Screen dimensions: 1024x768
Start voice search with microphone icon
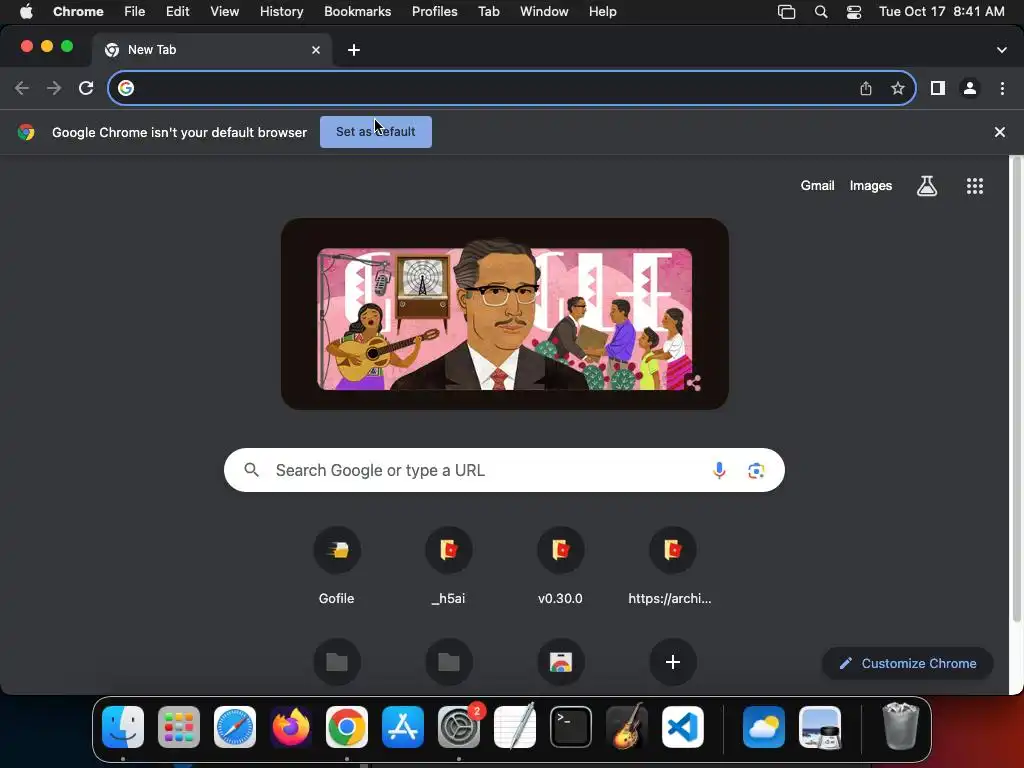(x=719, y=470)
